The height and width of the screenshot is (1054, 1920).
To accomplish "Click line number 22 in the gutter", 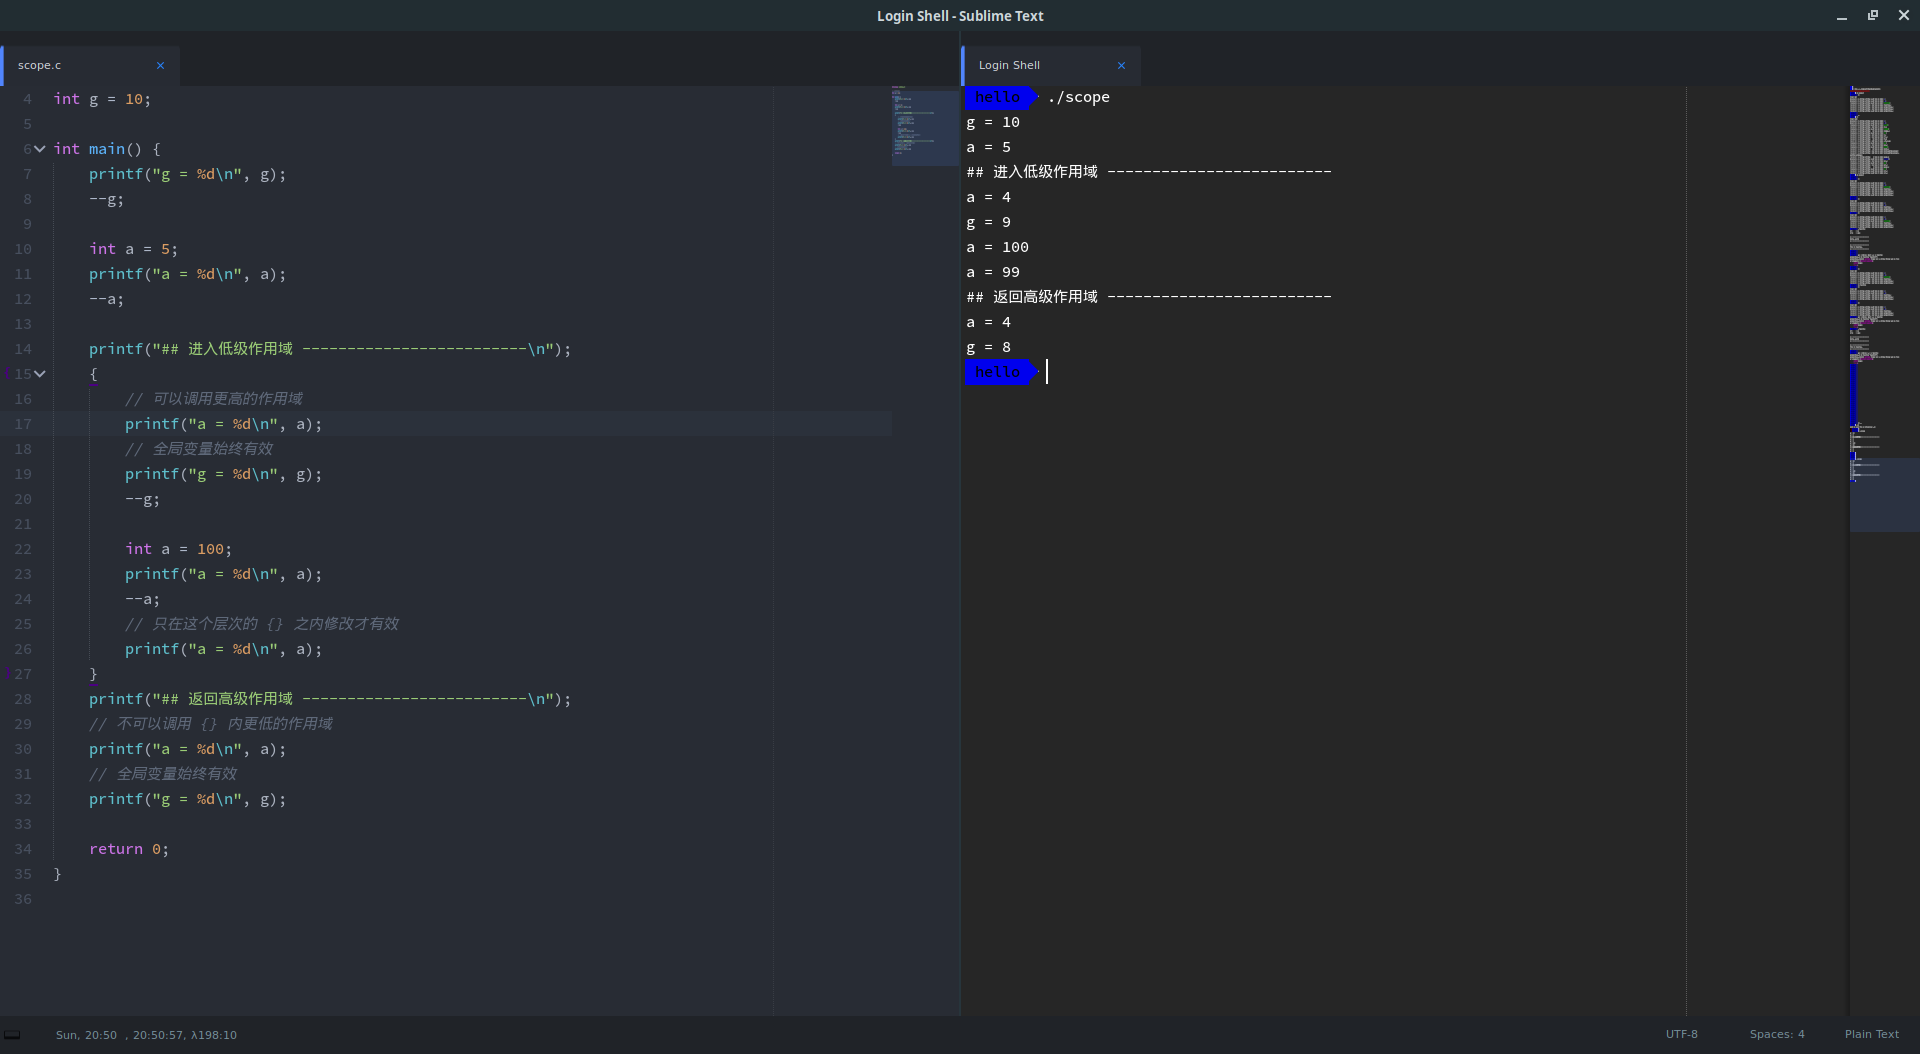I will (x=23, y=549).
